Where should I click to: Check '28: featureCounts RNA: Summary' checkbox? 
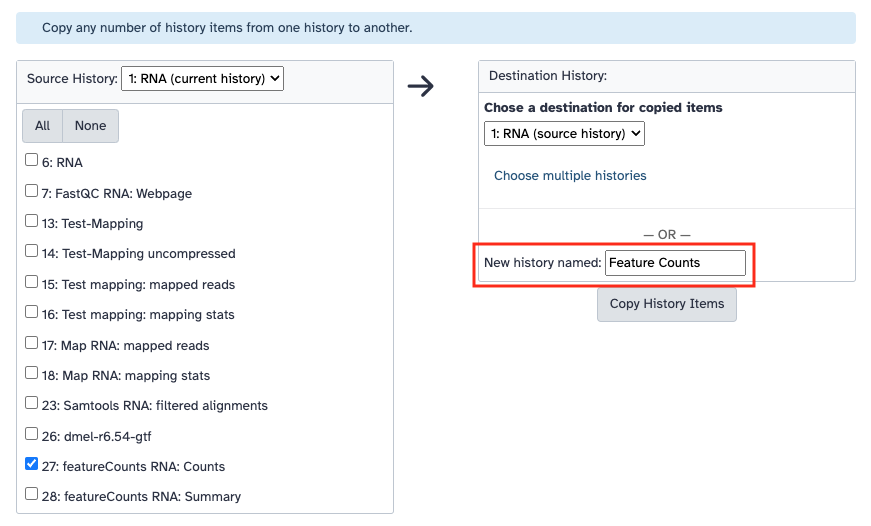tap(32, 494)
